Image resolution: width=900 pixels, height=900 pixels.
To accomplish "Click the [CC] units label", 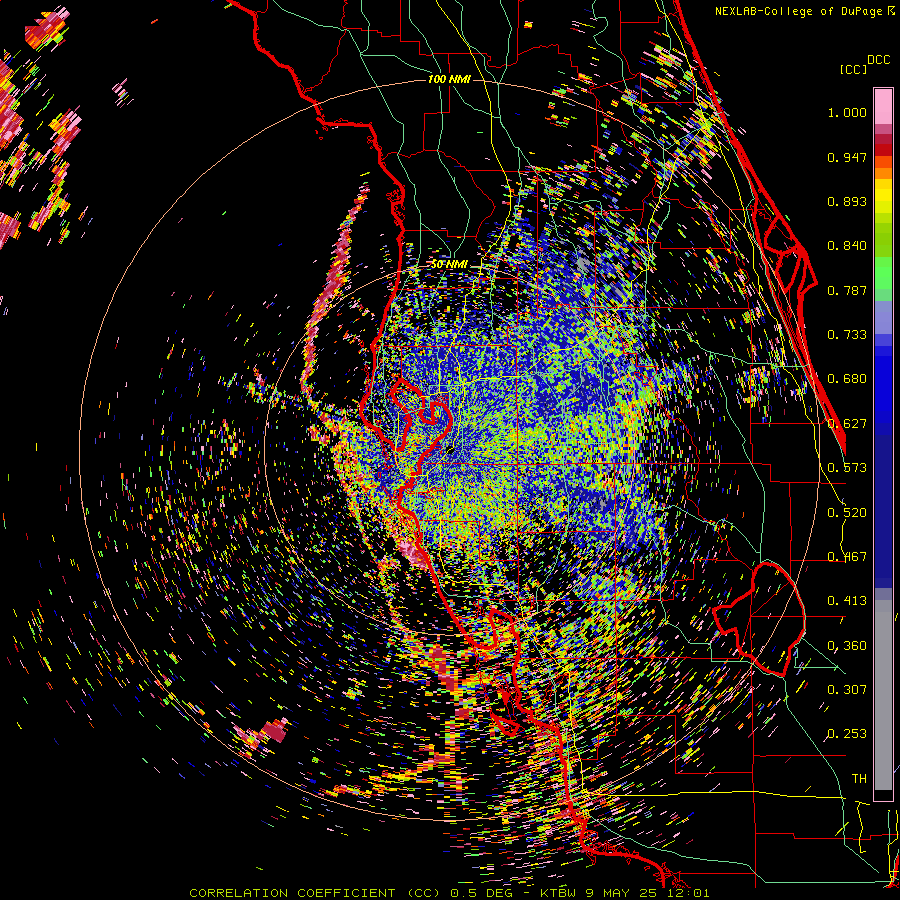I will (x=853, y=69).
